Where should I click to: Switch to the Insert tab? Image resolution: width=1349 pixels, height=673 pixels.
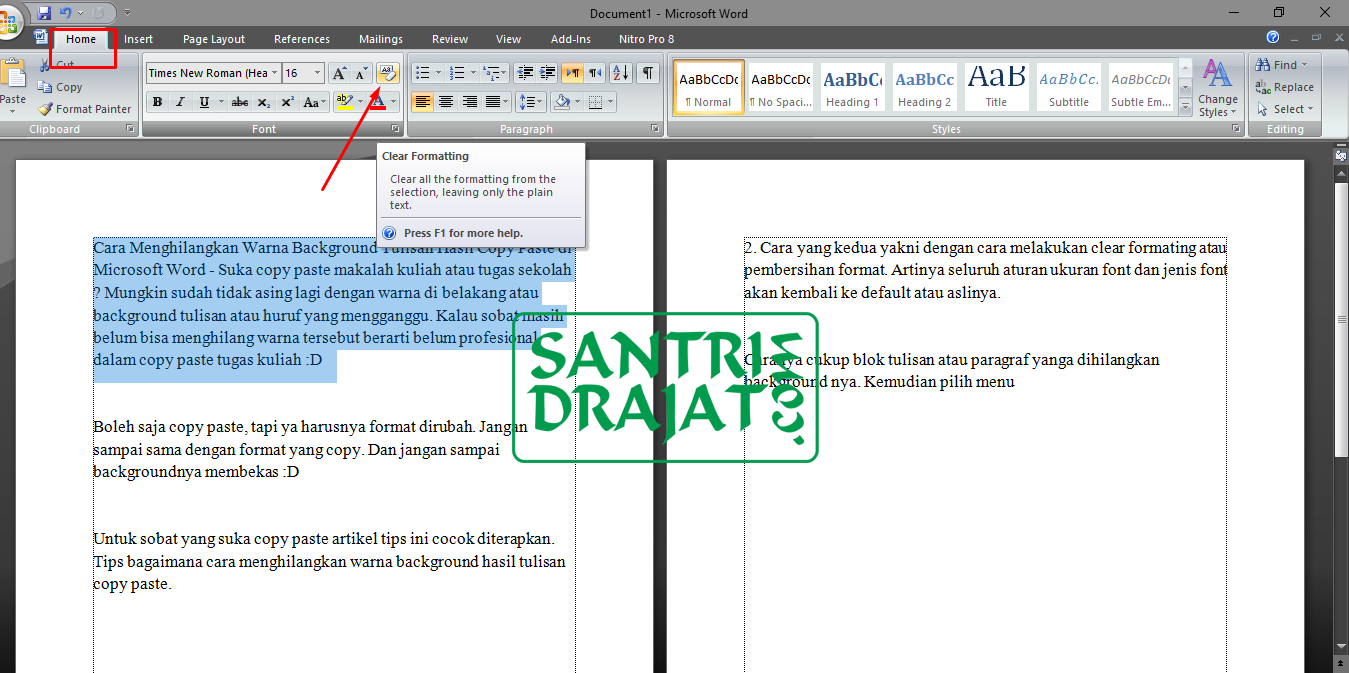138,39
